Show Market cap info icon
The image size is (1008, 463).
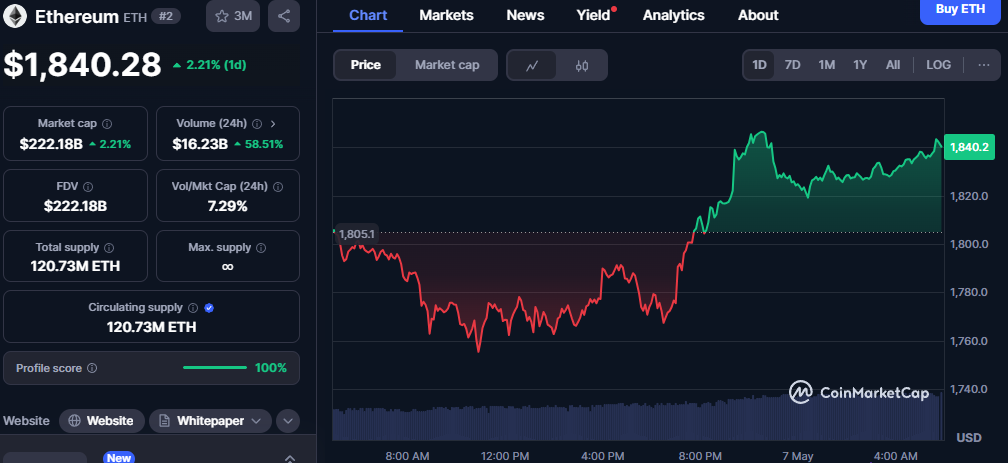107,123
